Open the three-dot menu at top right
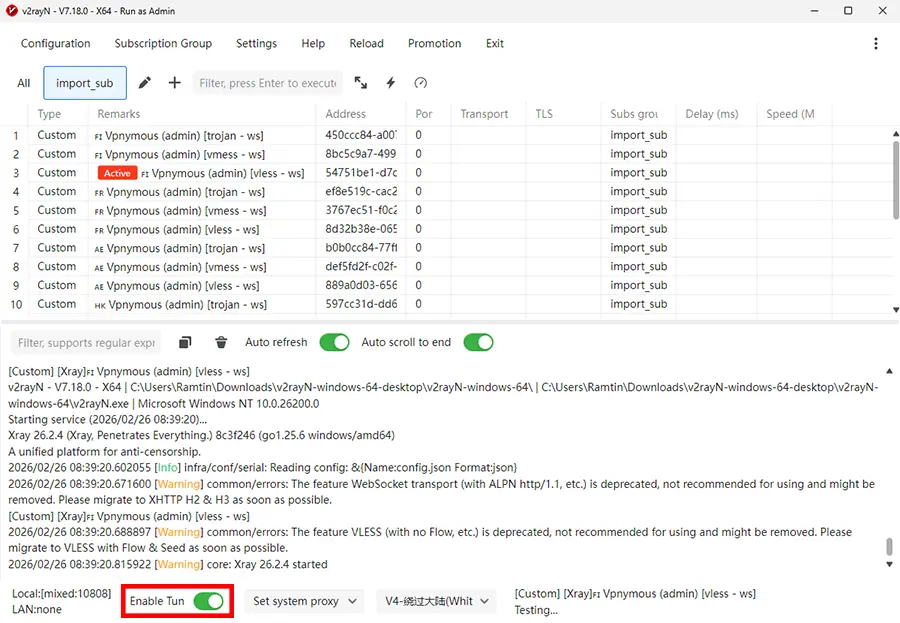900x623 pixels. coord(876,43)
